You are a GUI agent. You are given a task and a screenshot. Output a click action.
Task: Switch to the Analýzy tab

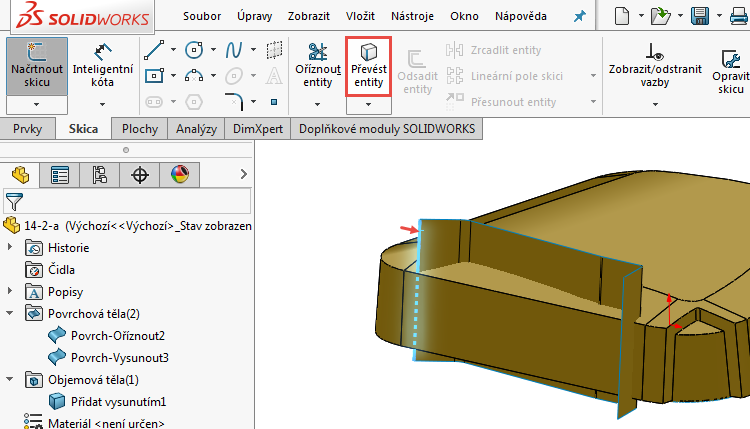196,129
